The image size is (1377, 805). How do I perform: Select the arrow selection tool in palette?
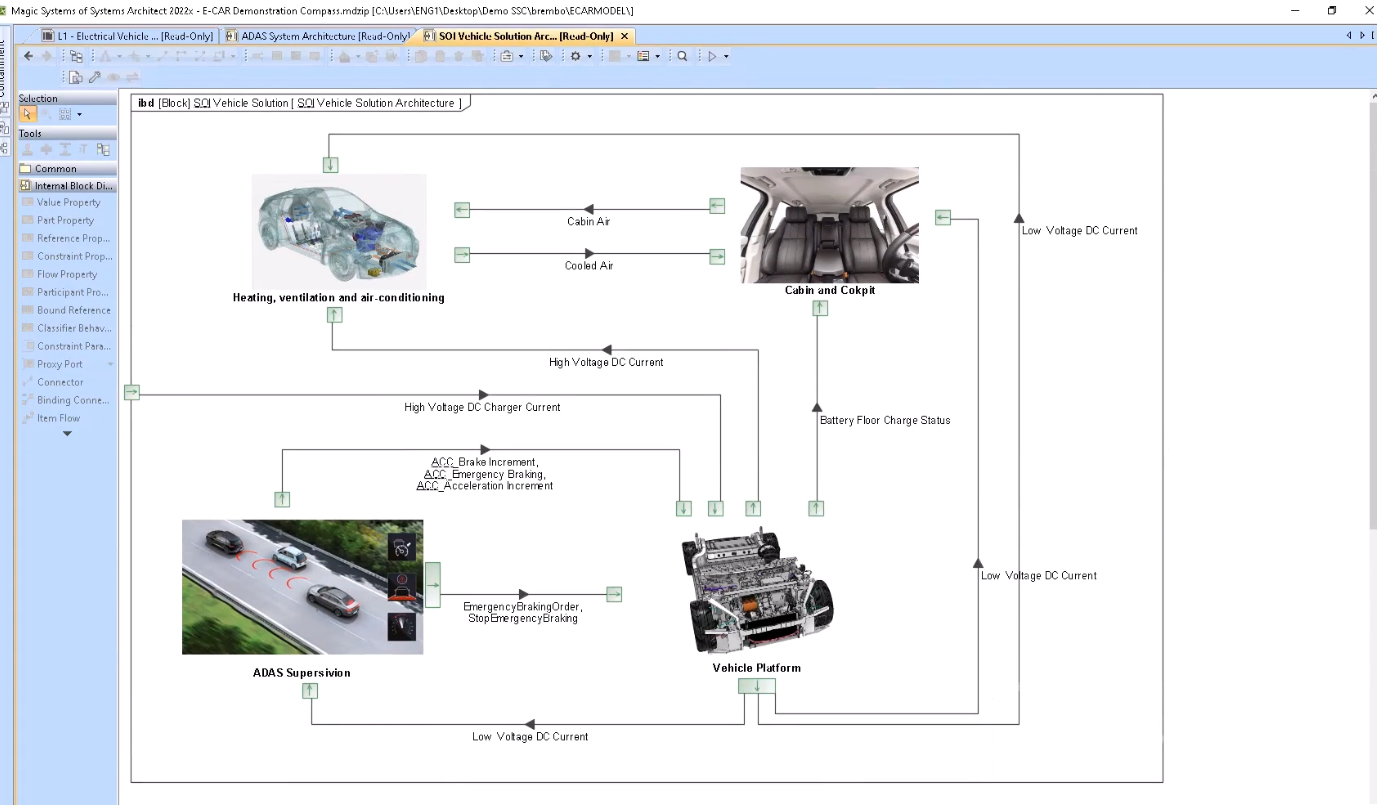(x=27, y=114)
